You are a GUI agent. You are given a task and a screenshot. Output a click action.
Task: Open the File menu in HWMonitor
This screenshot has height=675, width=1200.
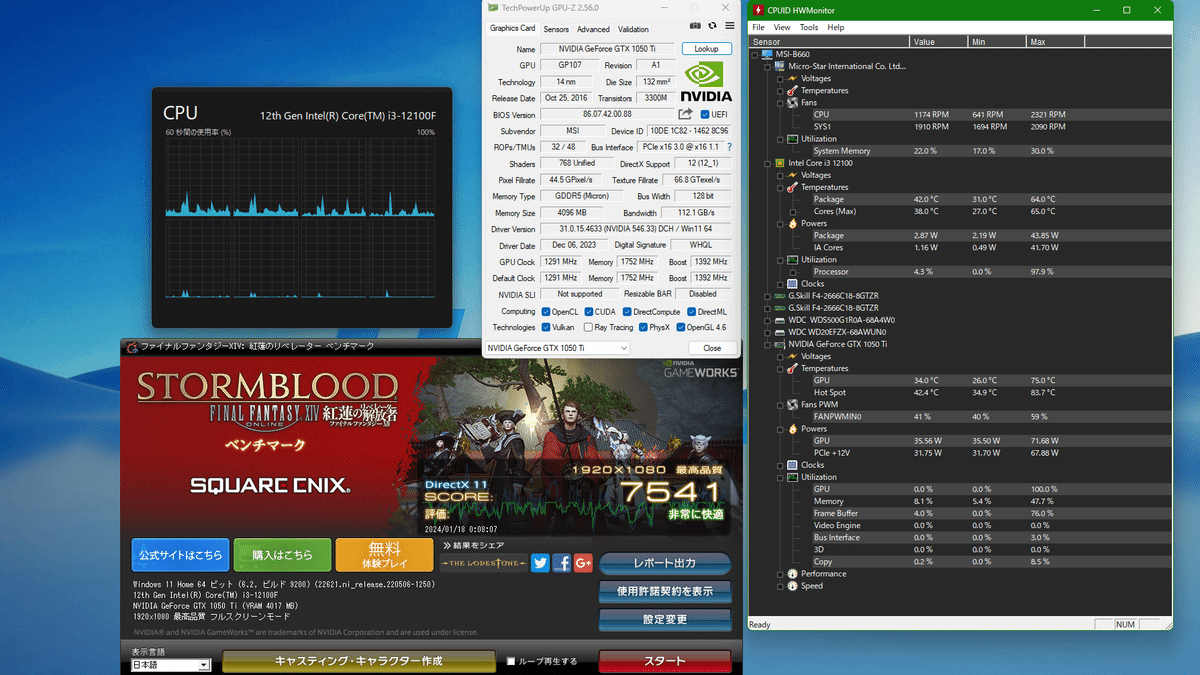click(758, 28)
